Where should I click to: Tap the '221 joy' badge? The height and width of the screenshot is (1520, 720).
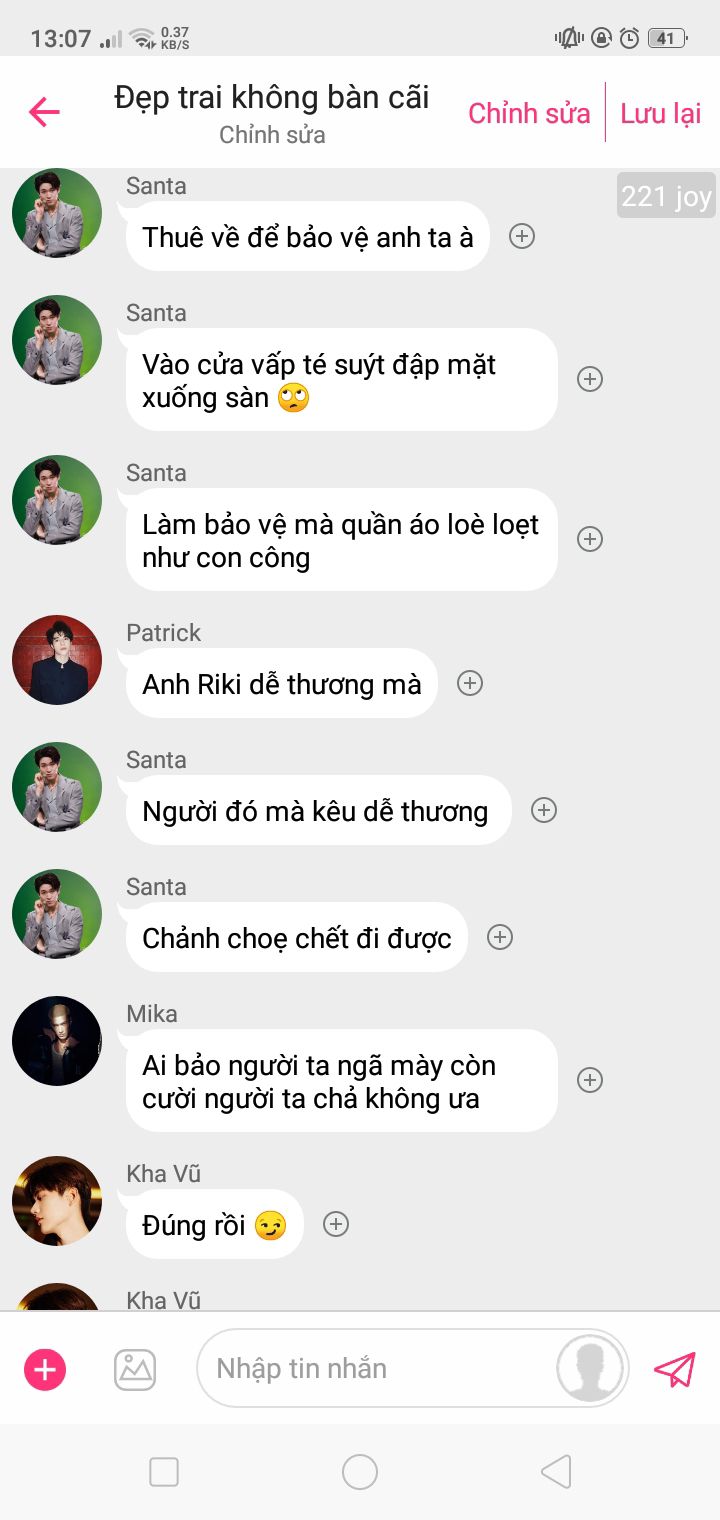point(666,196)
